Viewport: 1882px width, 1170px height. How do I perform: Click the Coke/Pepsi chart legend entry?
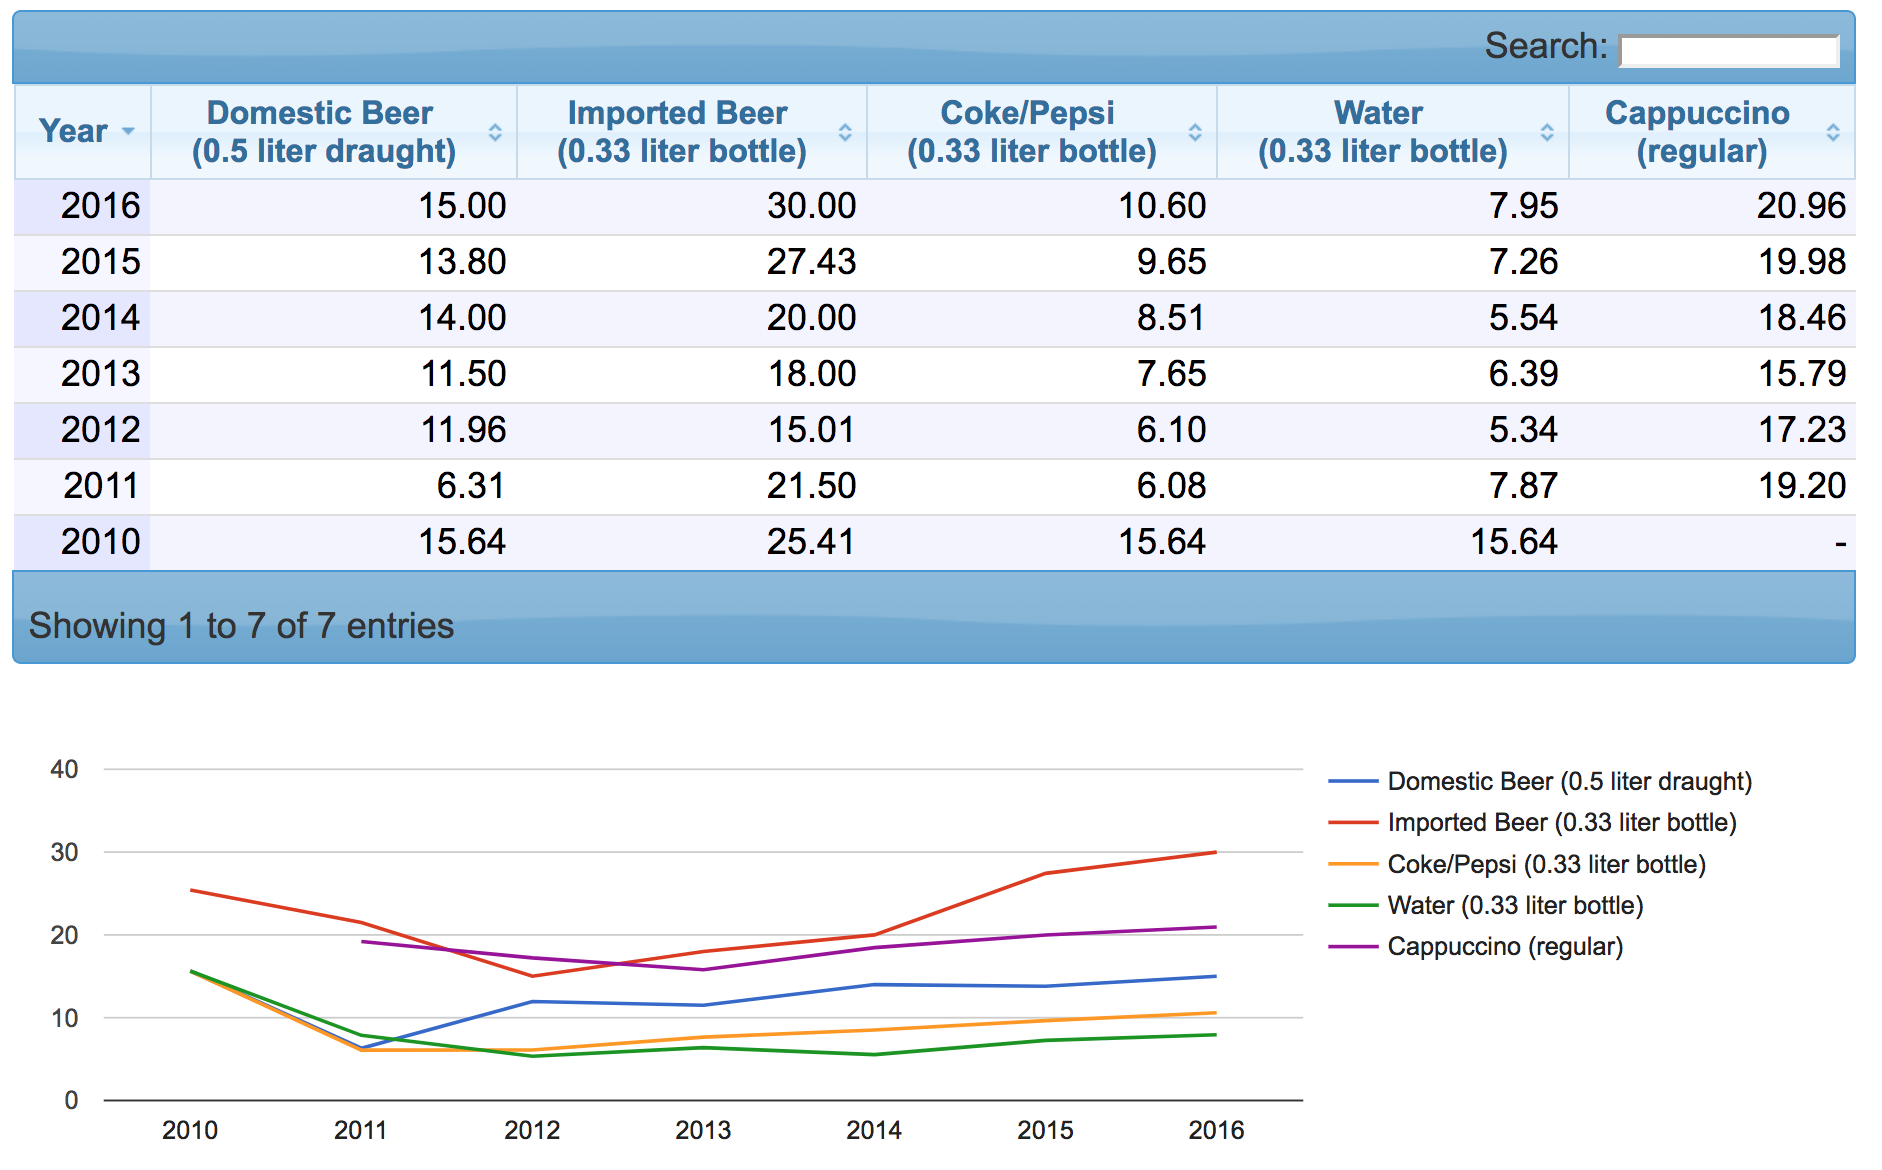pyautogui.click(x=1517, y=864)
